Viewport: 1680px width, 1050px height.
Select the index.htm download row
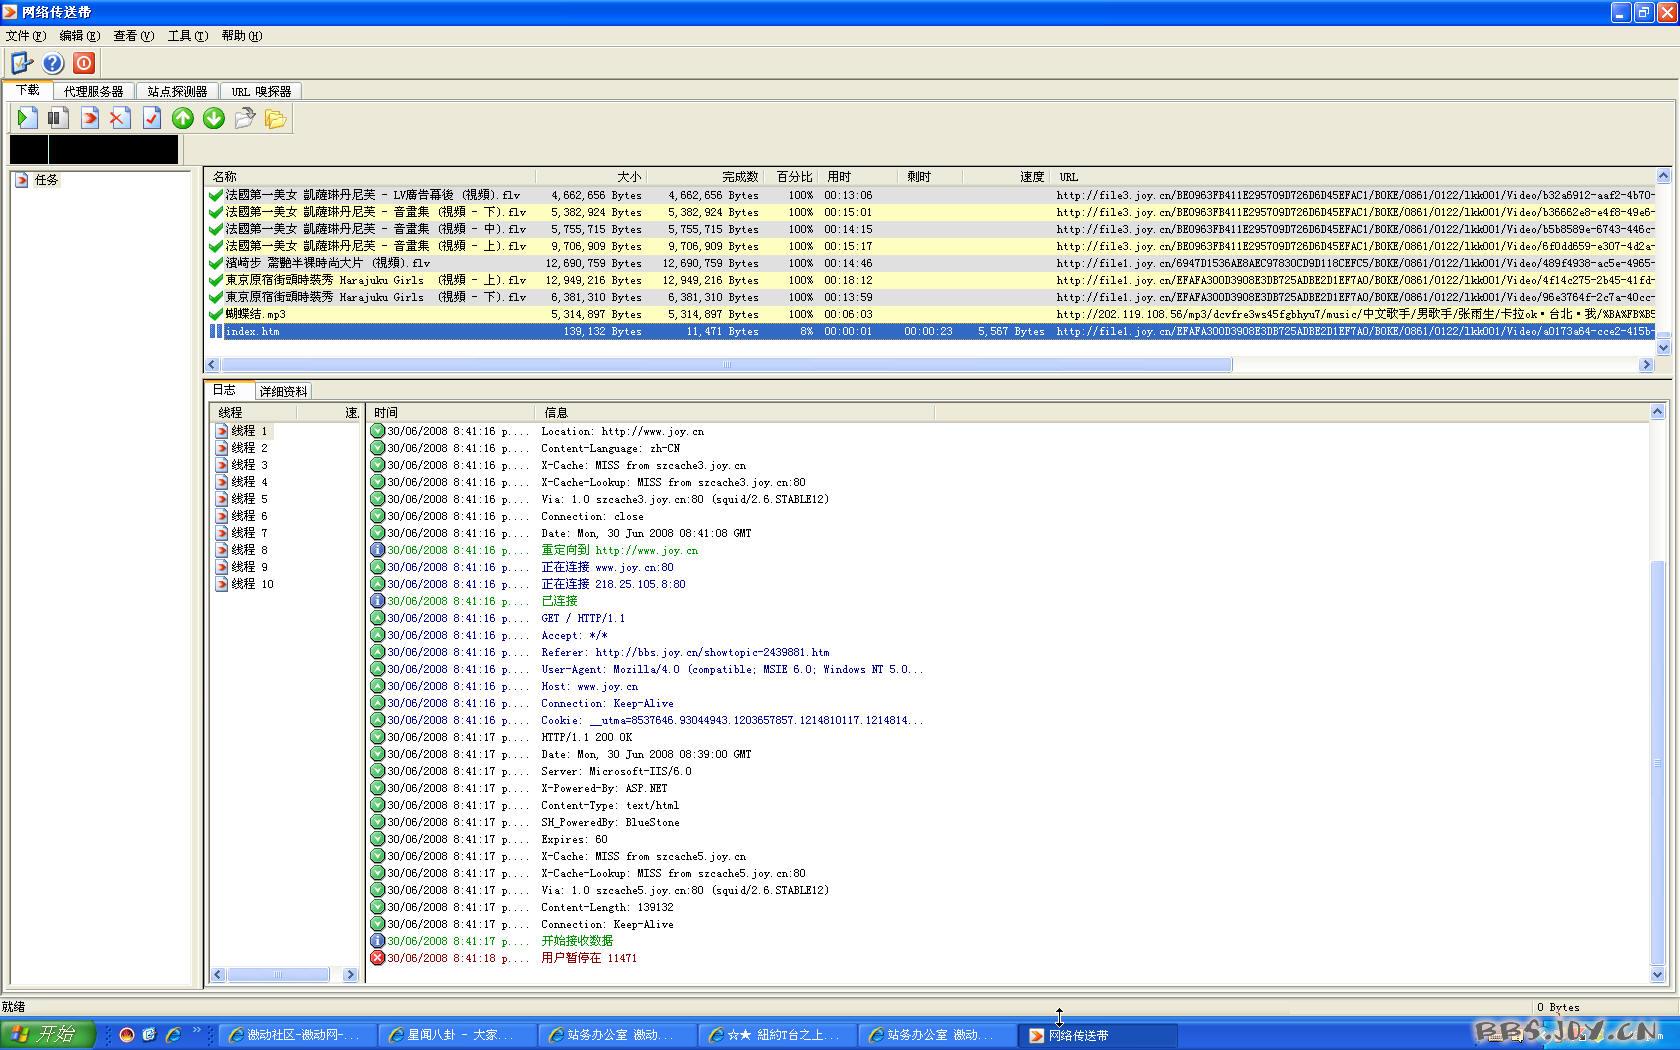click(x=930, y=331)
